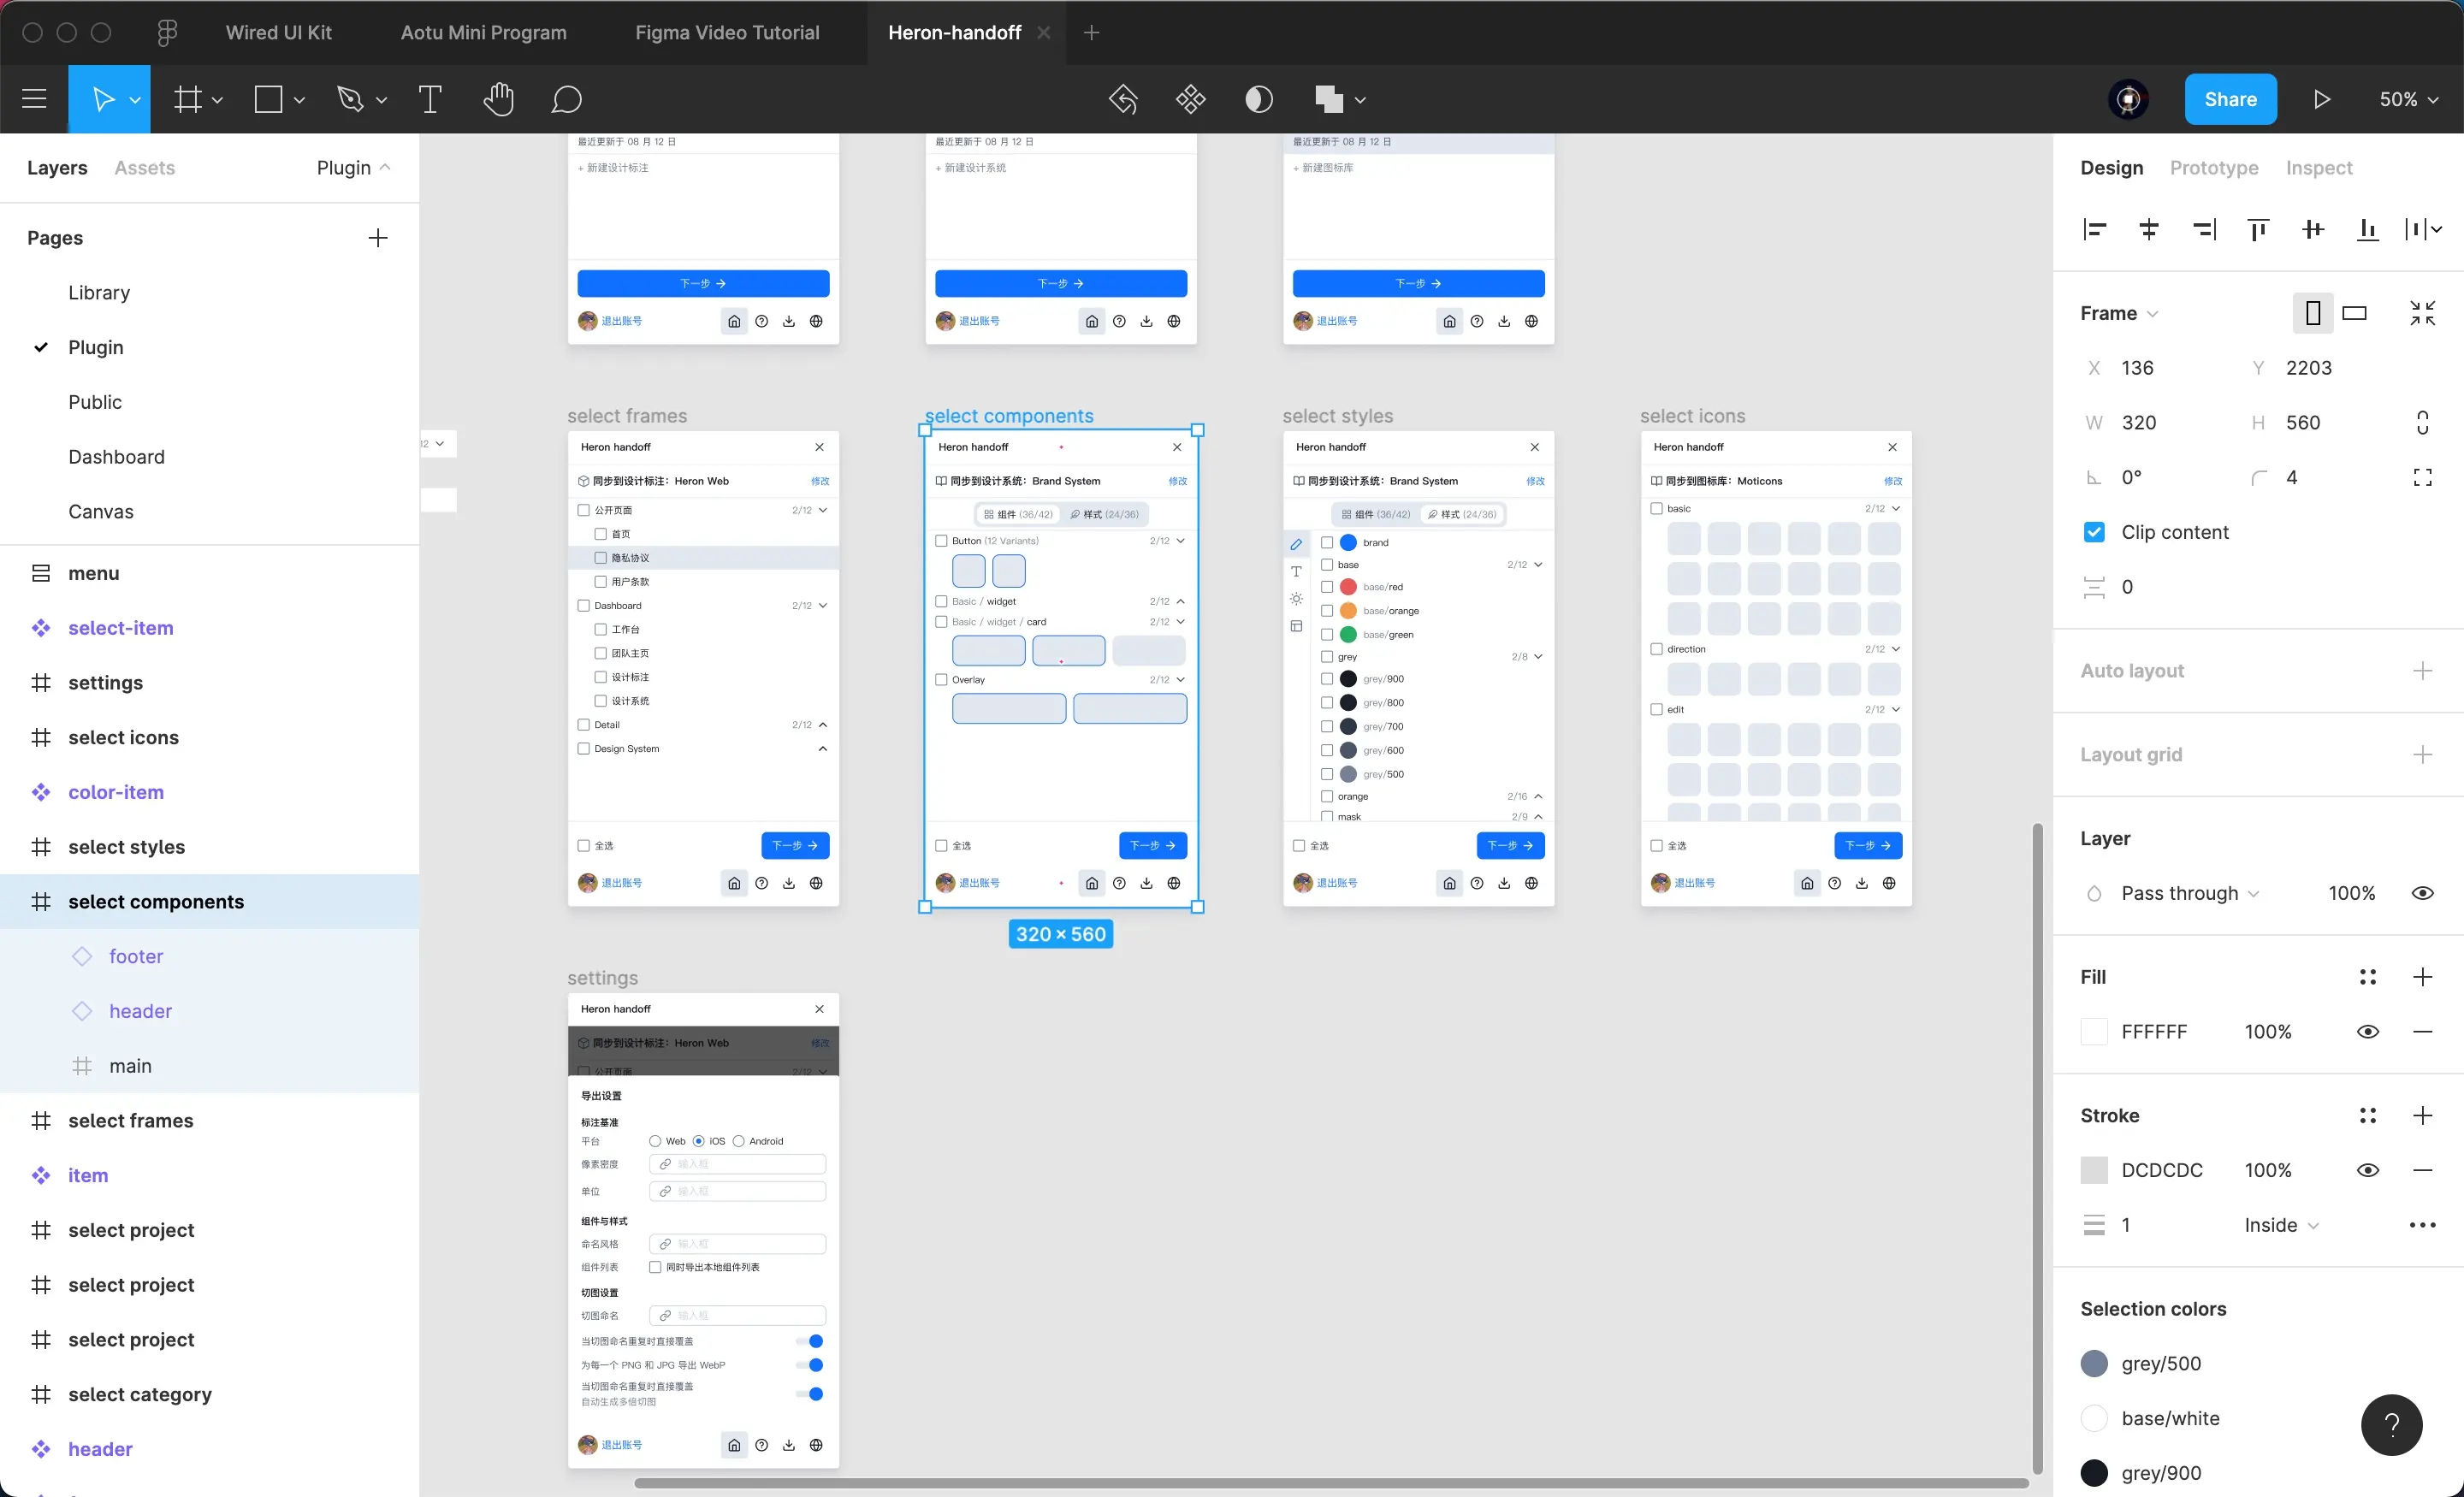The height and width of the screenshot is (1497, 2464).
Task: Select the Dashboard page
Action: (x=116, y=457)
